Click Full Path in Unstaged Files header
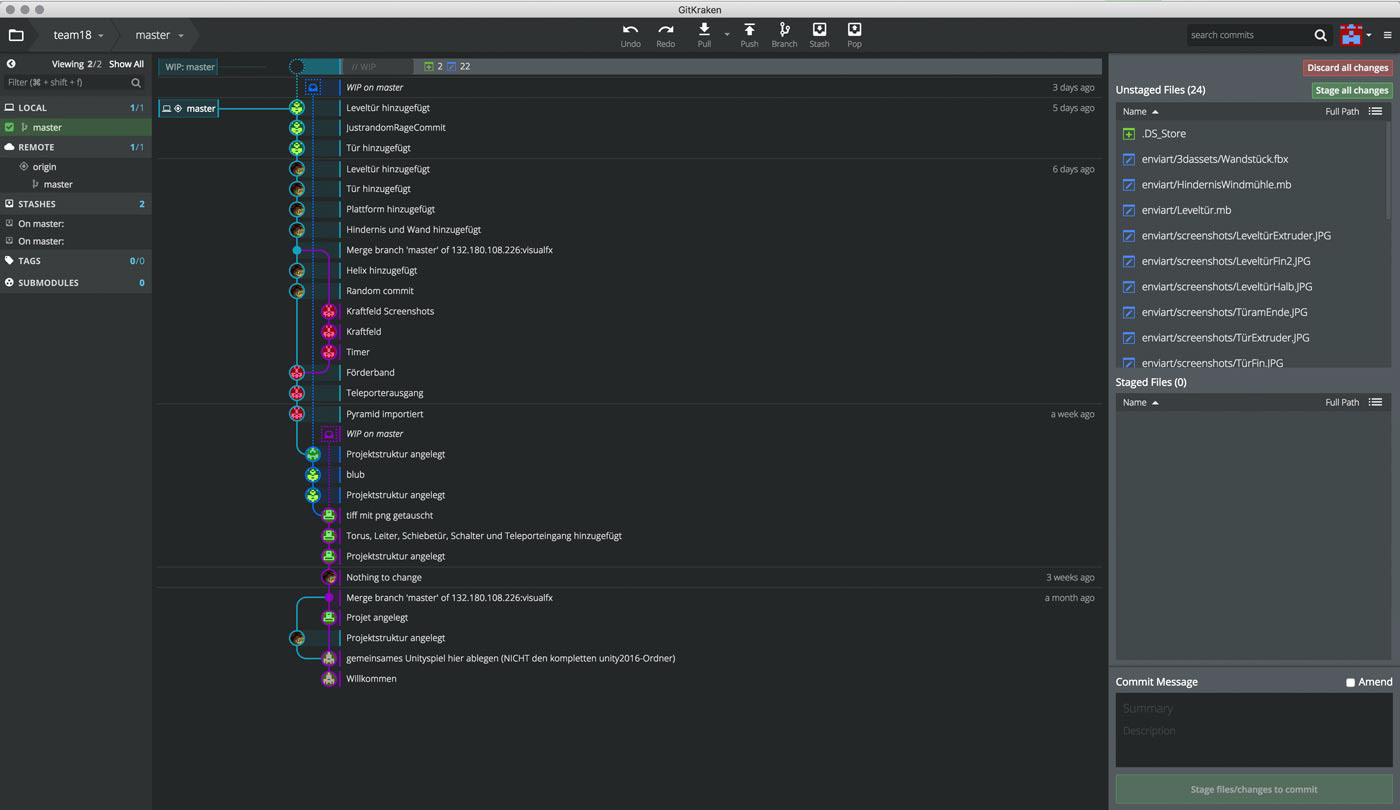 coord(1342,112)
